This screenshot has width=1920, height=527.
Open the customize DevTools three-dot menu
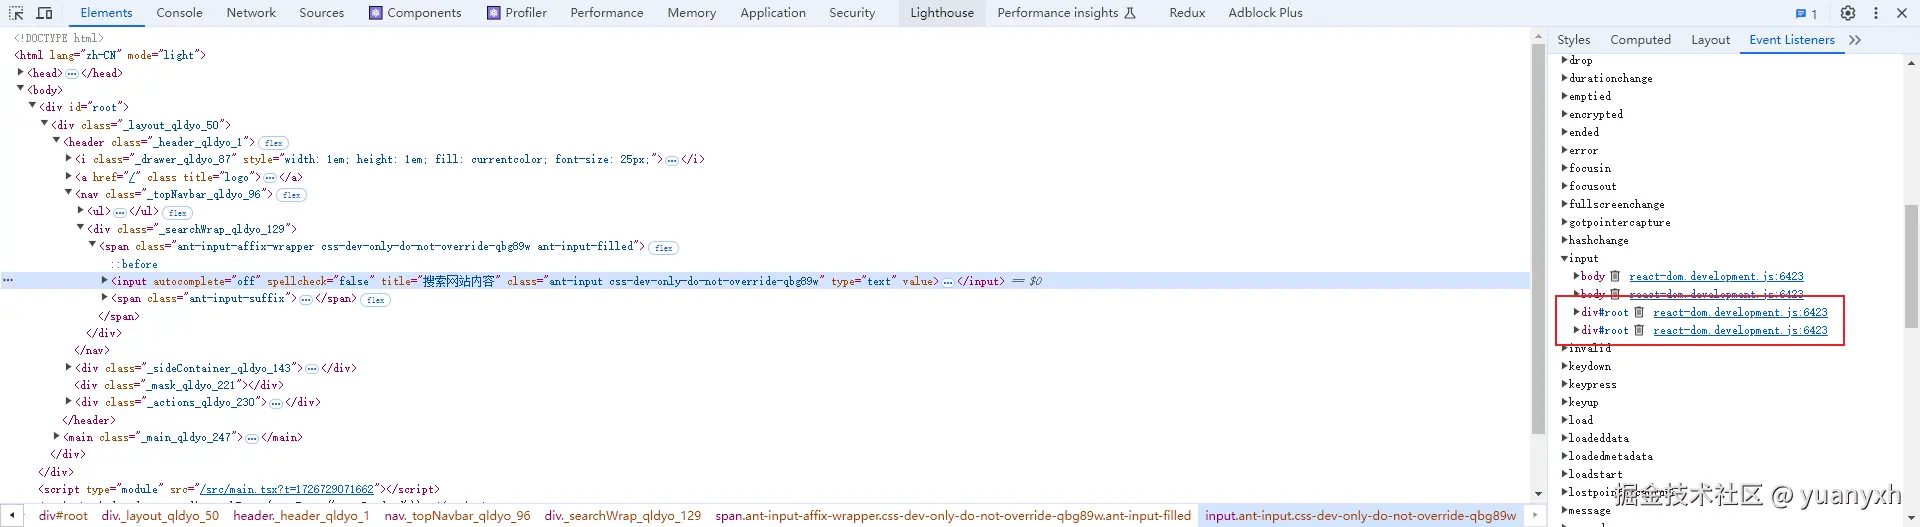click(1876, 13)
